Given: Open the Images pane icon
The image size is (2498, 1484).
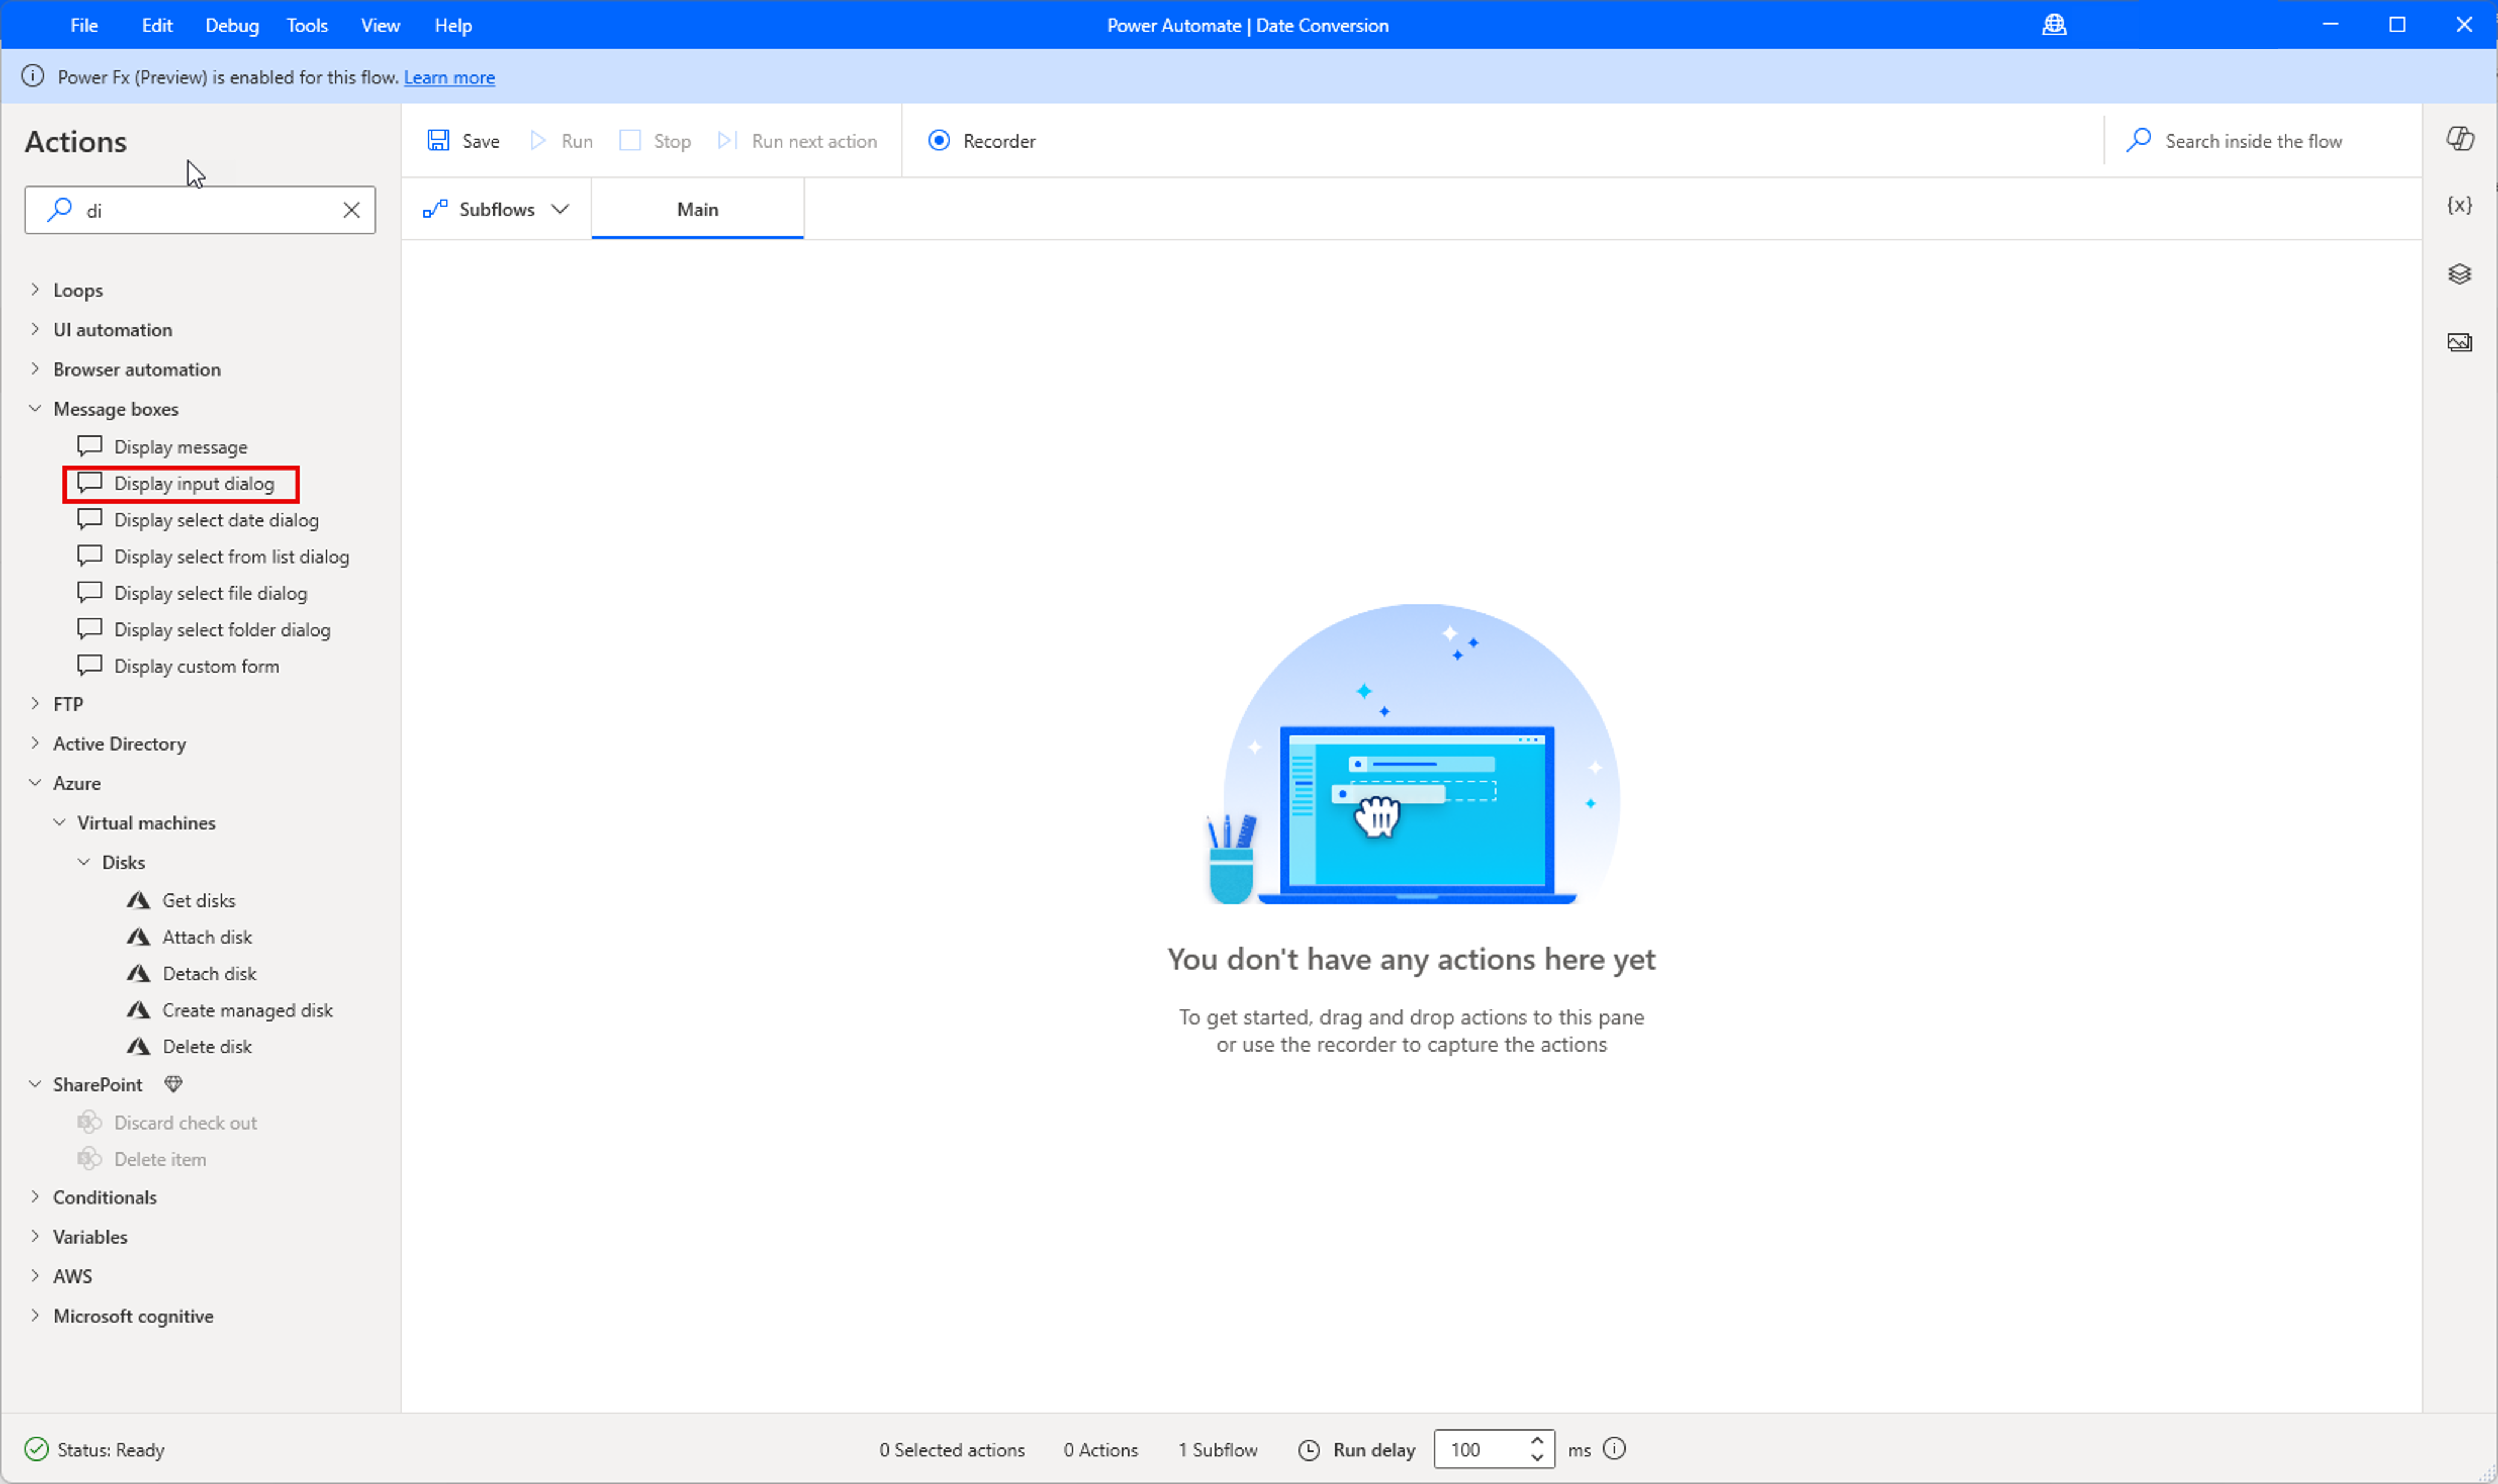Looking at the screenshot, I should pos(2459,343).
